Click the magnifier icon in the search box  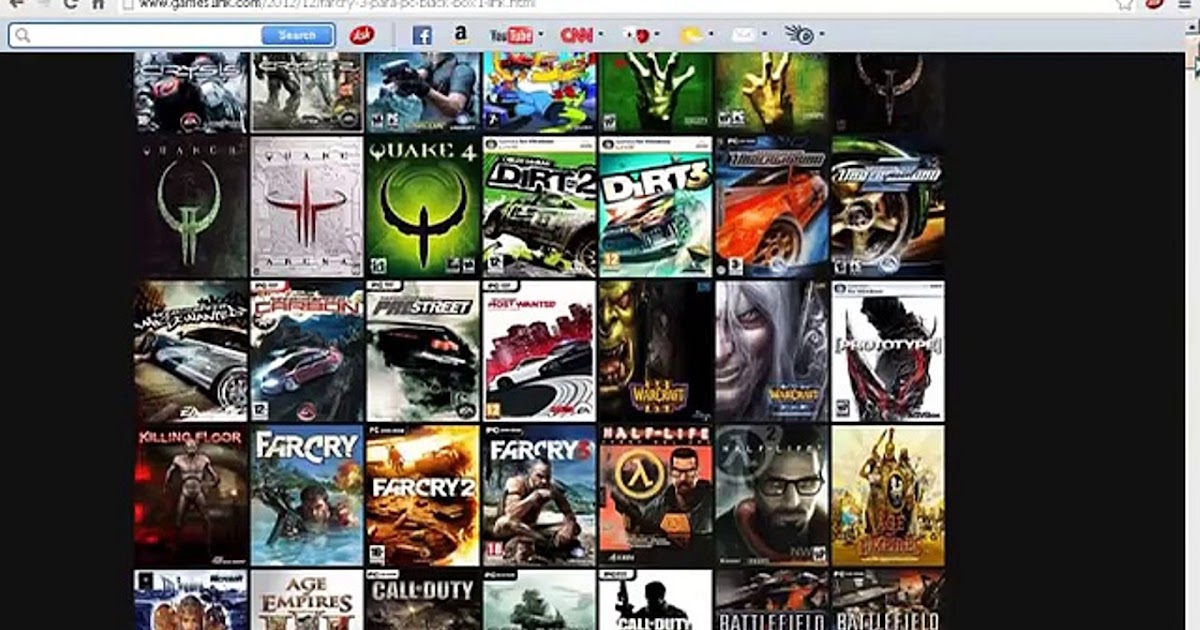point(23,35)
